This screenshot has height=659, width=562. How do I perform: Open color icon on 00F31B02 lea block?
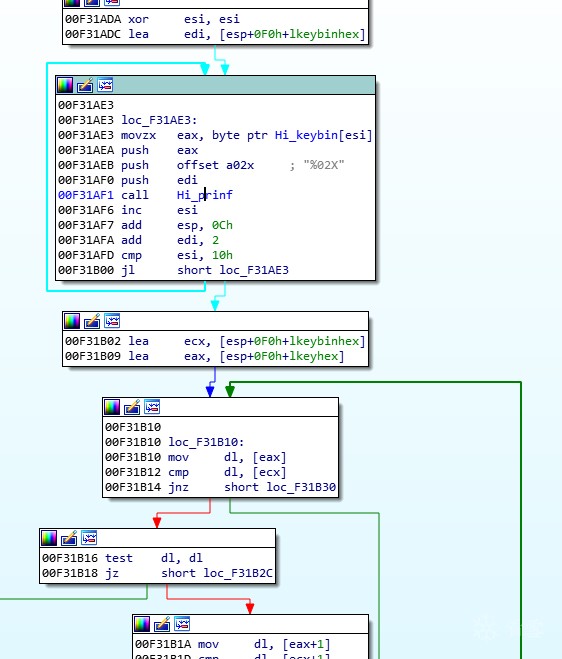pos(72,321)
